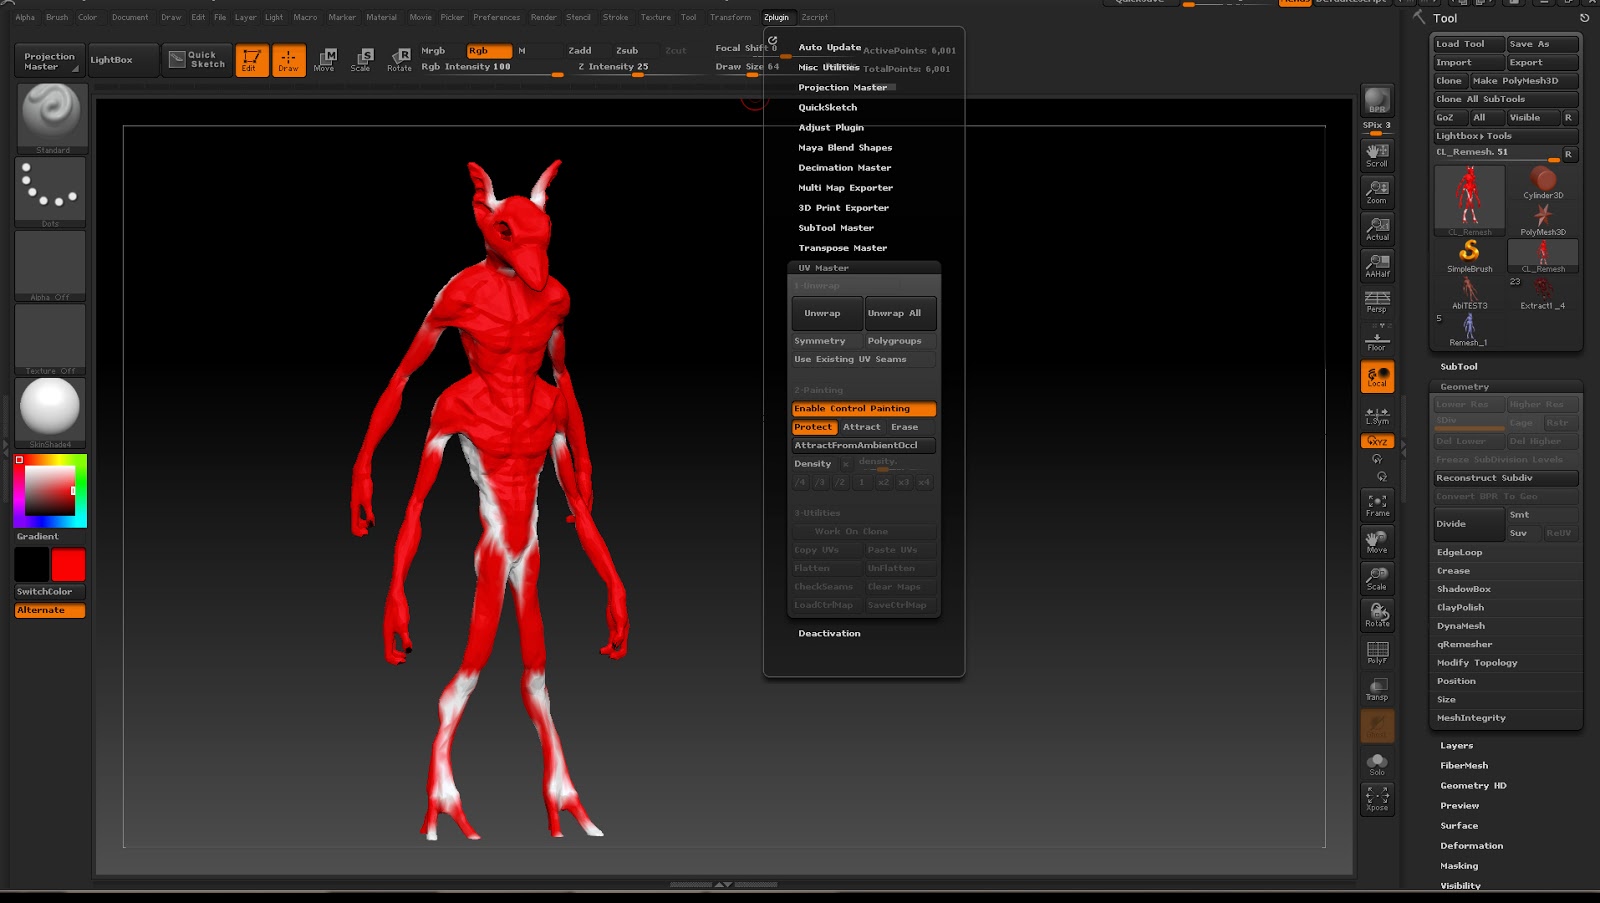1600x903 pixels.
Task: Click the right shelf Scale view icon
Action: coord(1377,578)
